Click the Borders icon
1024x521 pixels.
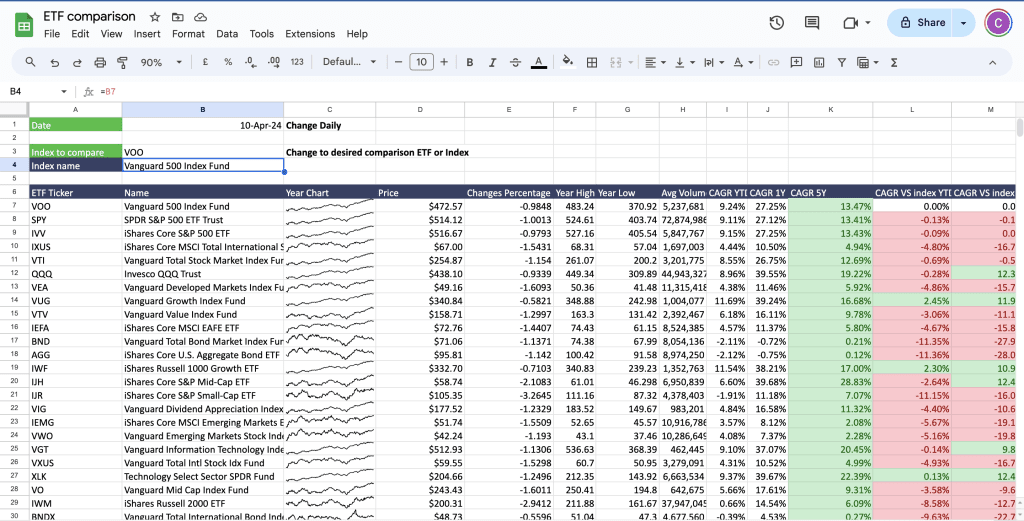(x=592, y=62)
